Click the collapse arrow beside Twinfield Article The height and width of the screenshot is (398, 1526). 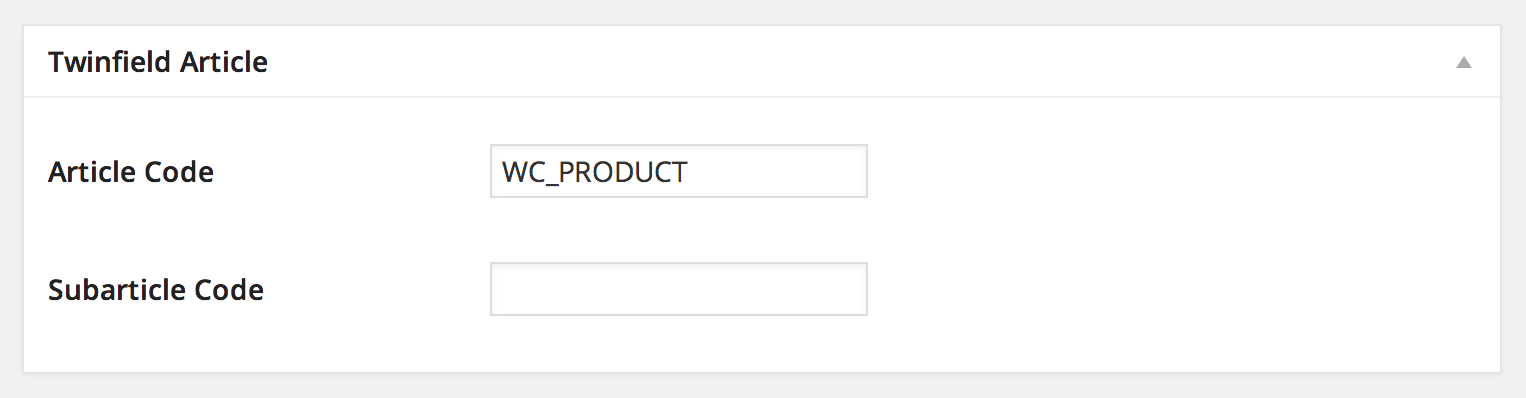[1463, 62]
